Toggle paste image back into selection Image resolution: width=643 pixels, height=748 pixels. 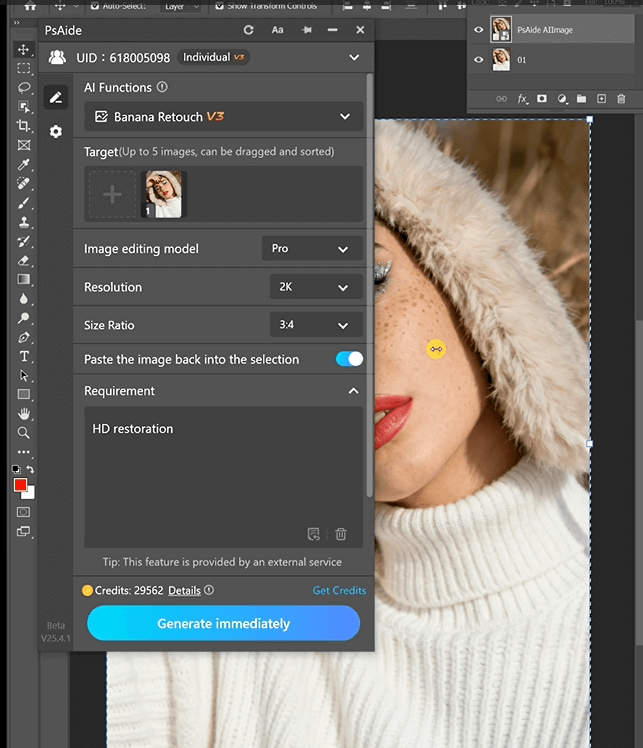[x=350, y=359]
